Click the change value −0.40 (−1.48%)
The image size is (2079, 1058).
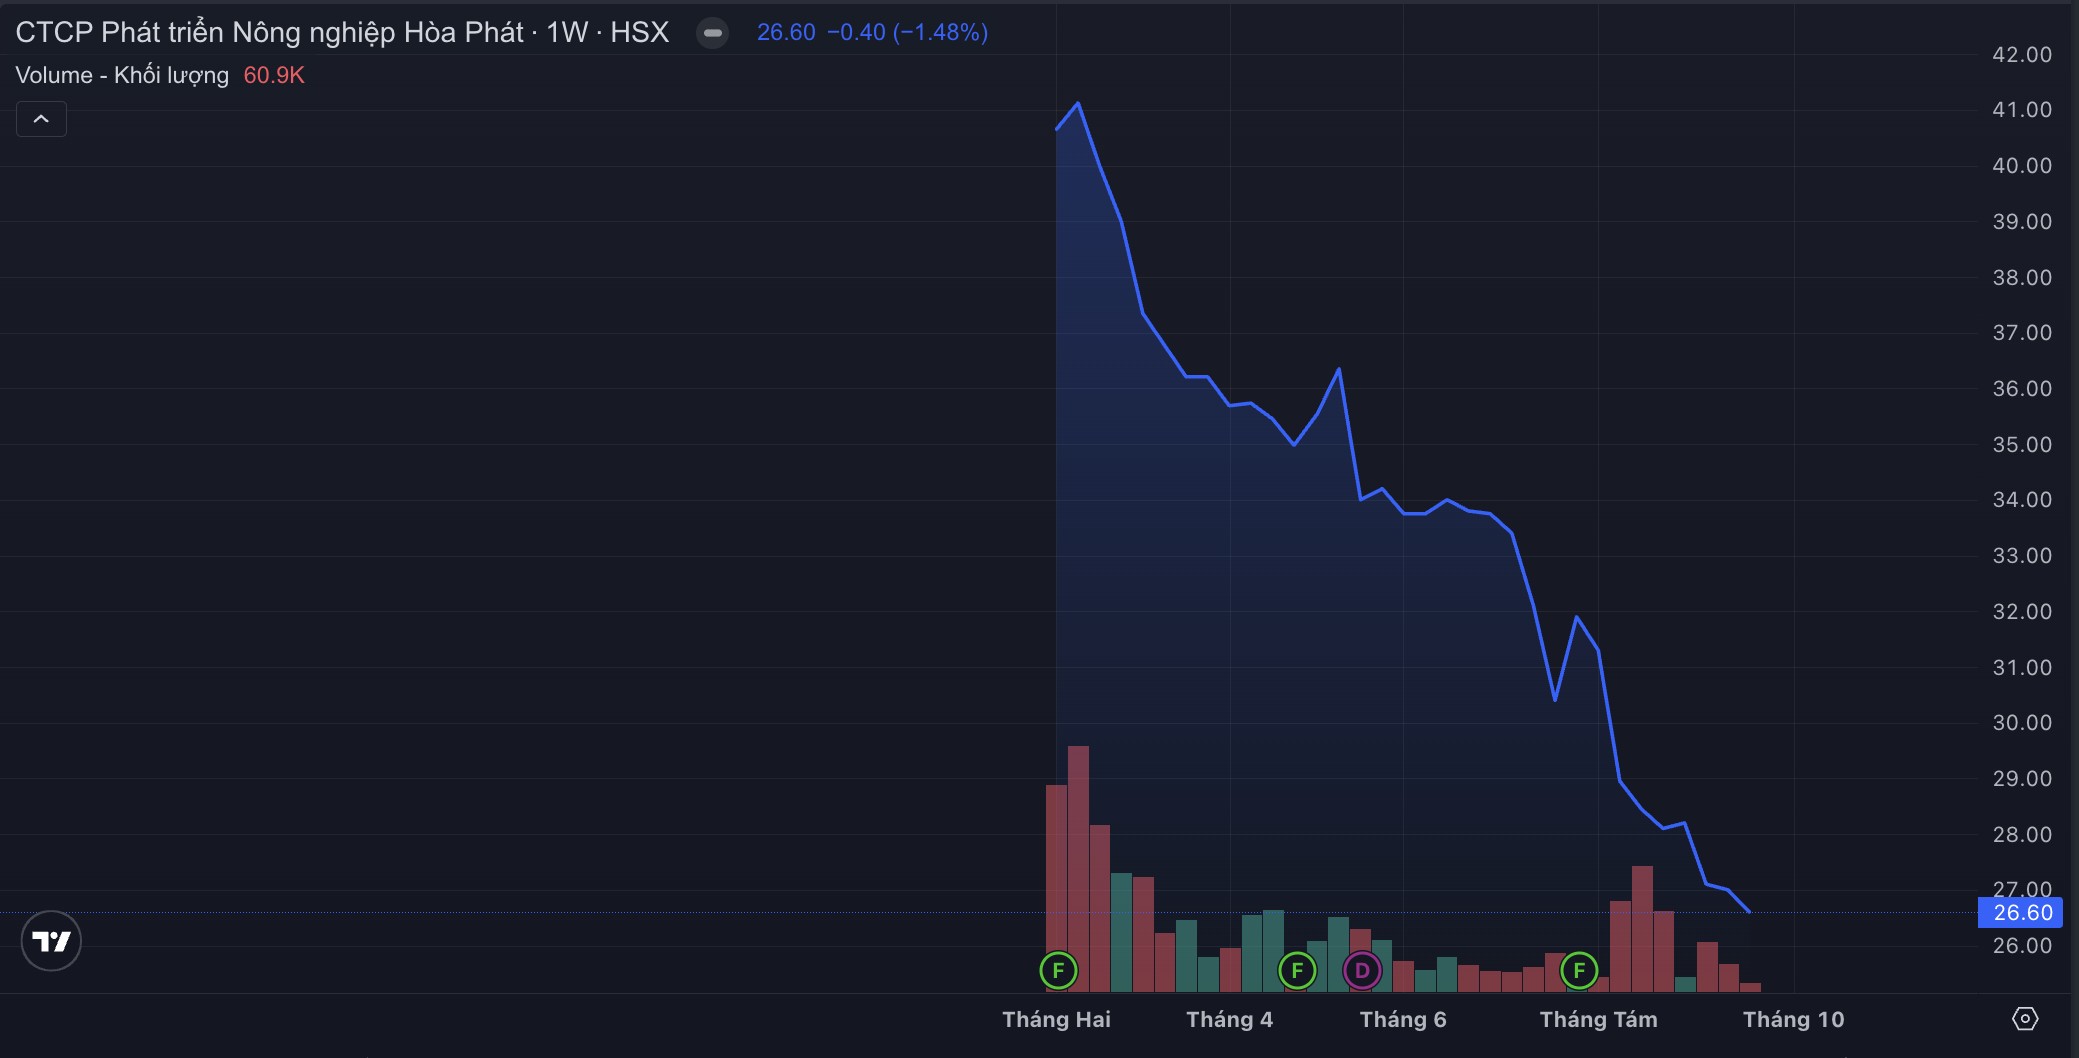(907, 32)
